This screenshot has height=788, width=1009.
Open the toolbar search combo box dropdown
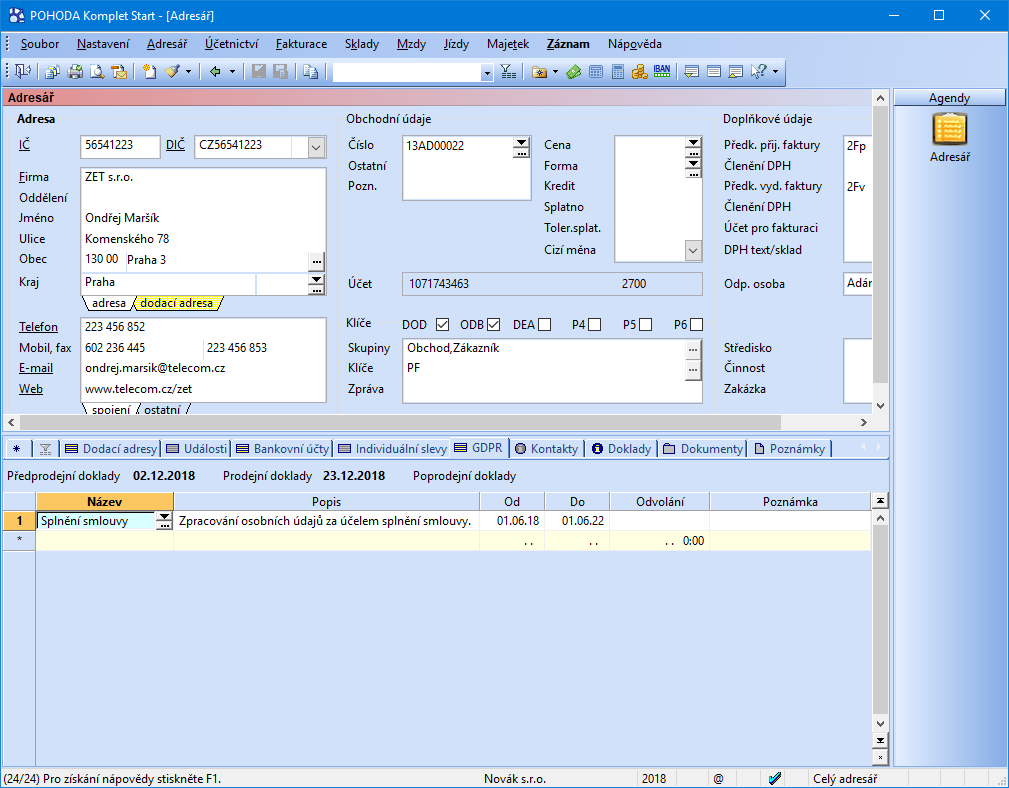487,73
